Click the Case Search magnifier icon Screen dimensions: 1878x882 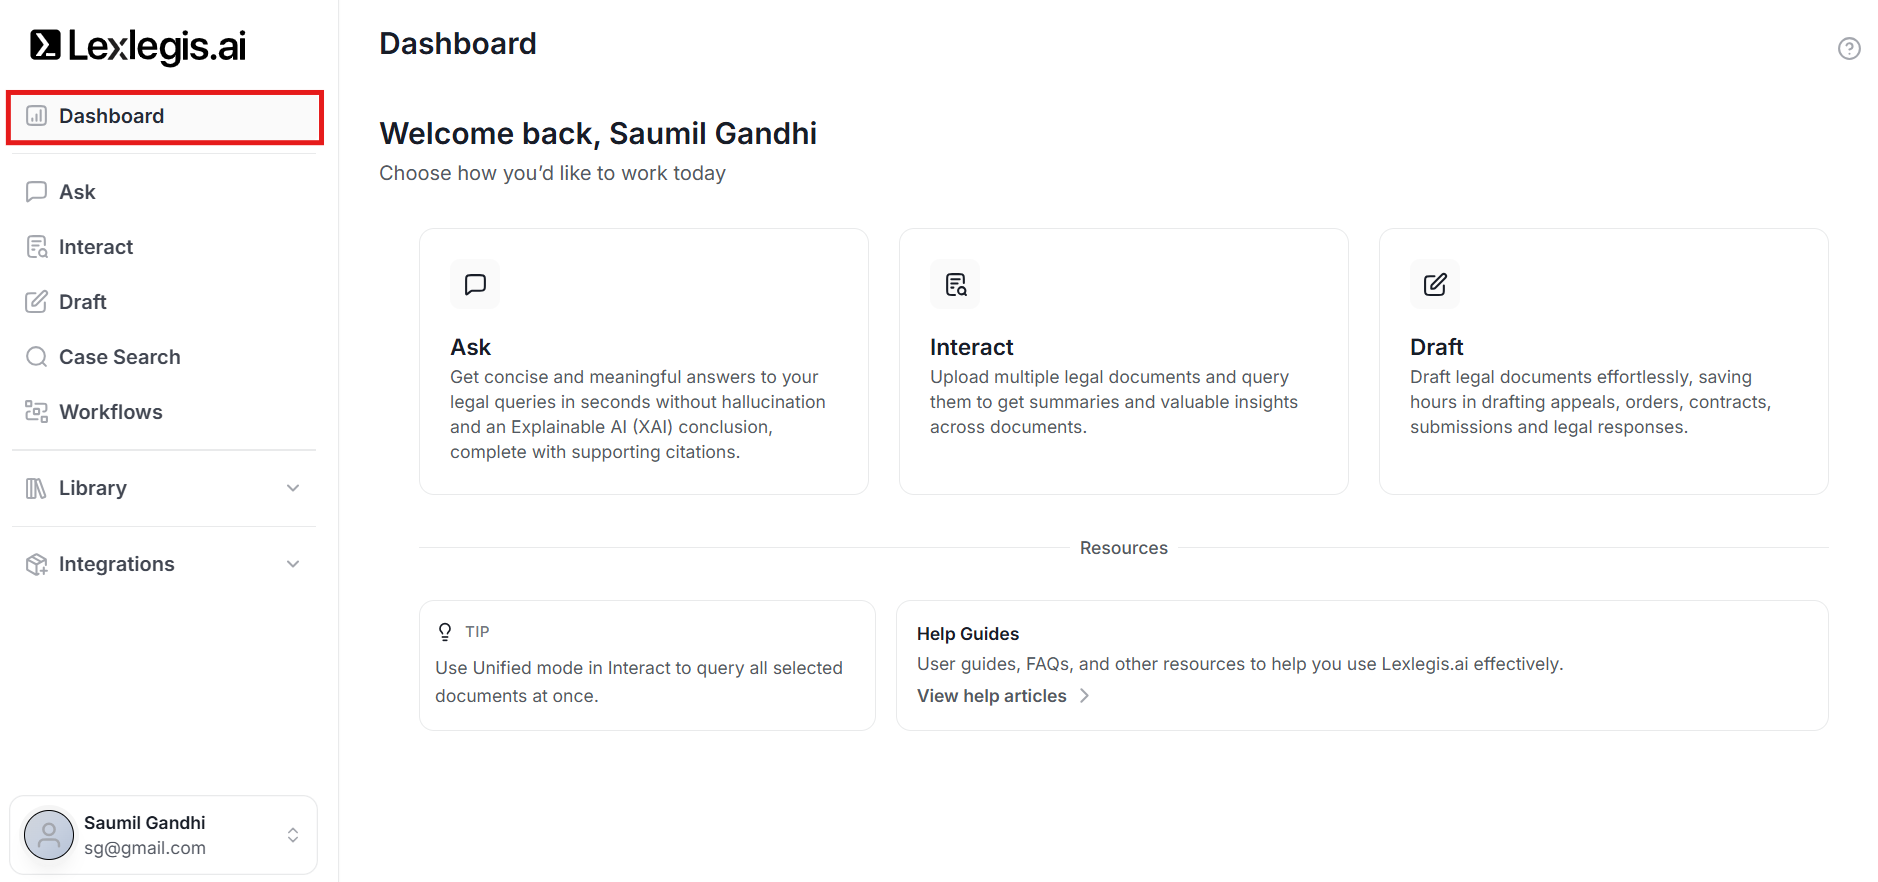pyautogui.click(x=37, y=357)
